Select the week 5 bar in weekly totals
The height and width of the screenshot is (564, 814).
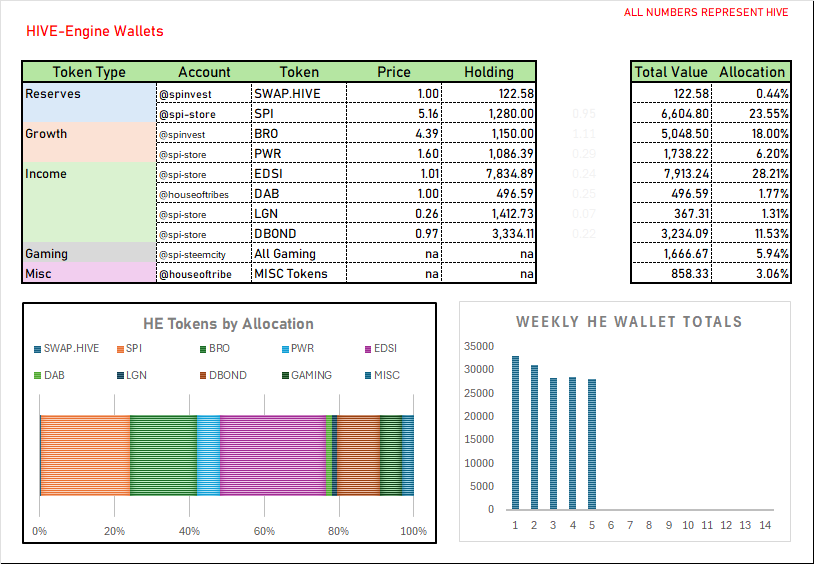[x=592, y=444]
